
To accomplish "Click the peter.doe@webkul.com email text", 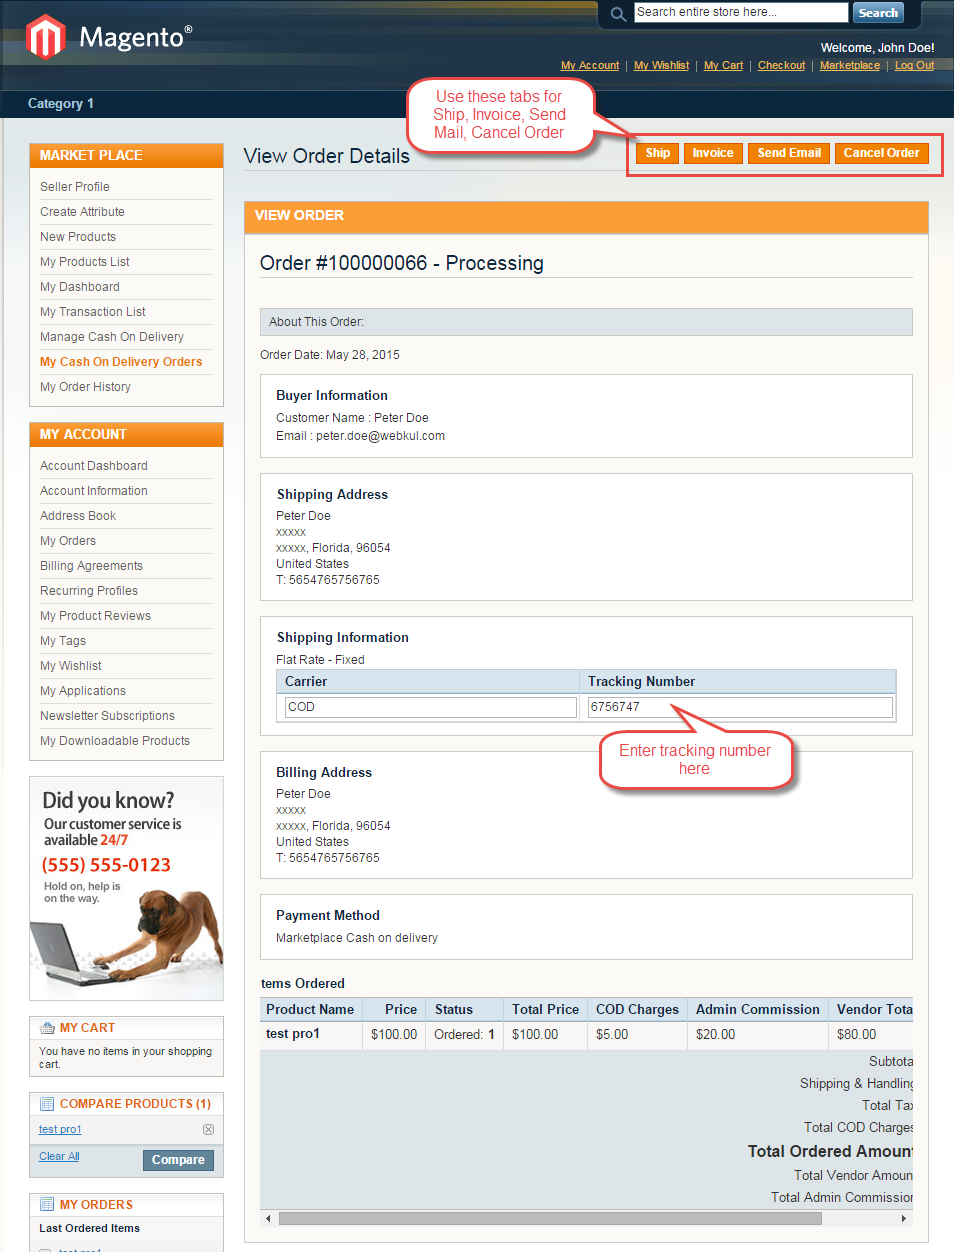I will (x=380, y=436).
